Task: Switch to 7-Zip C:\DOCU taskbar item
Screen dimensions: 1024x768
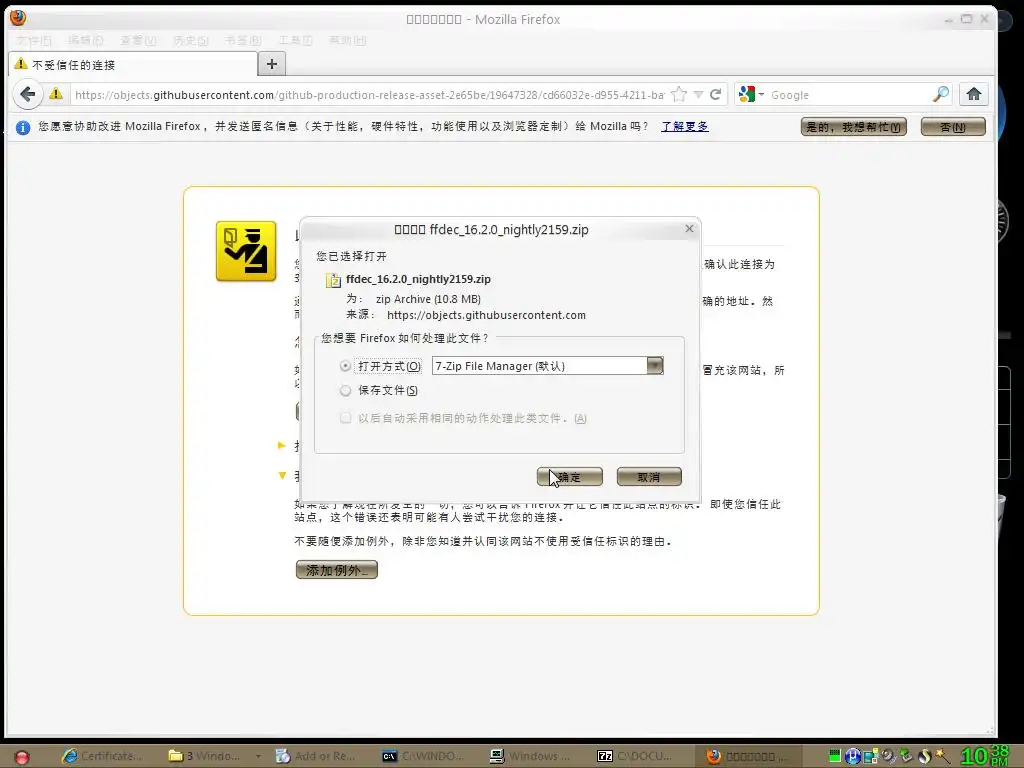Action: pyautogui.click(x=636, y=756)
